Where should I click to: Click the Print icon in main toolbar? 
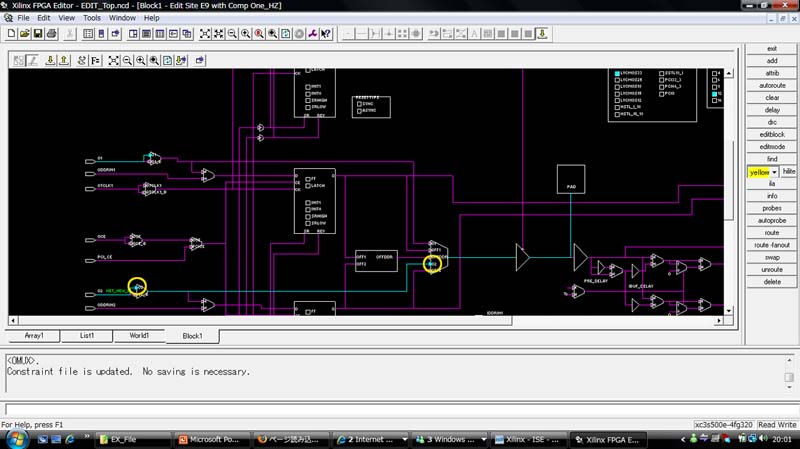52,34
